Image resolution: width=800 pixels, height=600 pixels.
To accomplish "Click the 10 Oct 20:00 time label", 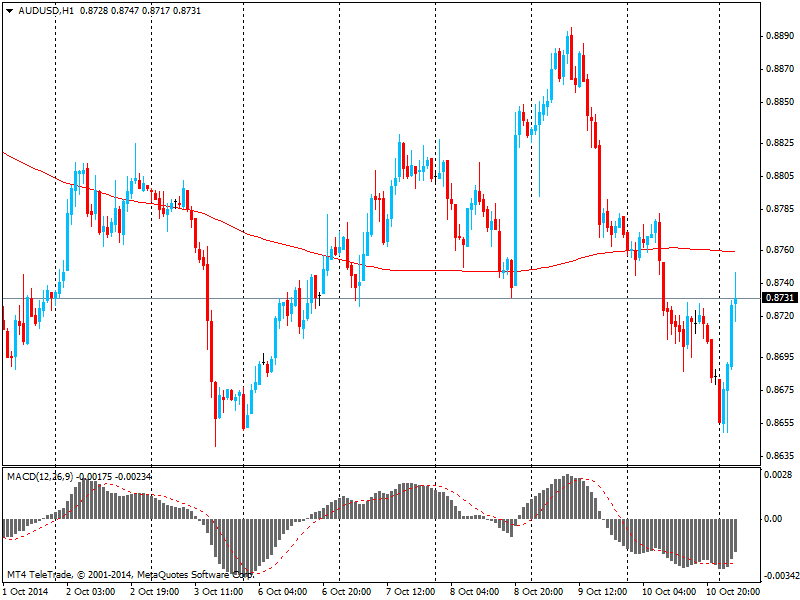I will pos(732,592).
